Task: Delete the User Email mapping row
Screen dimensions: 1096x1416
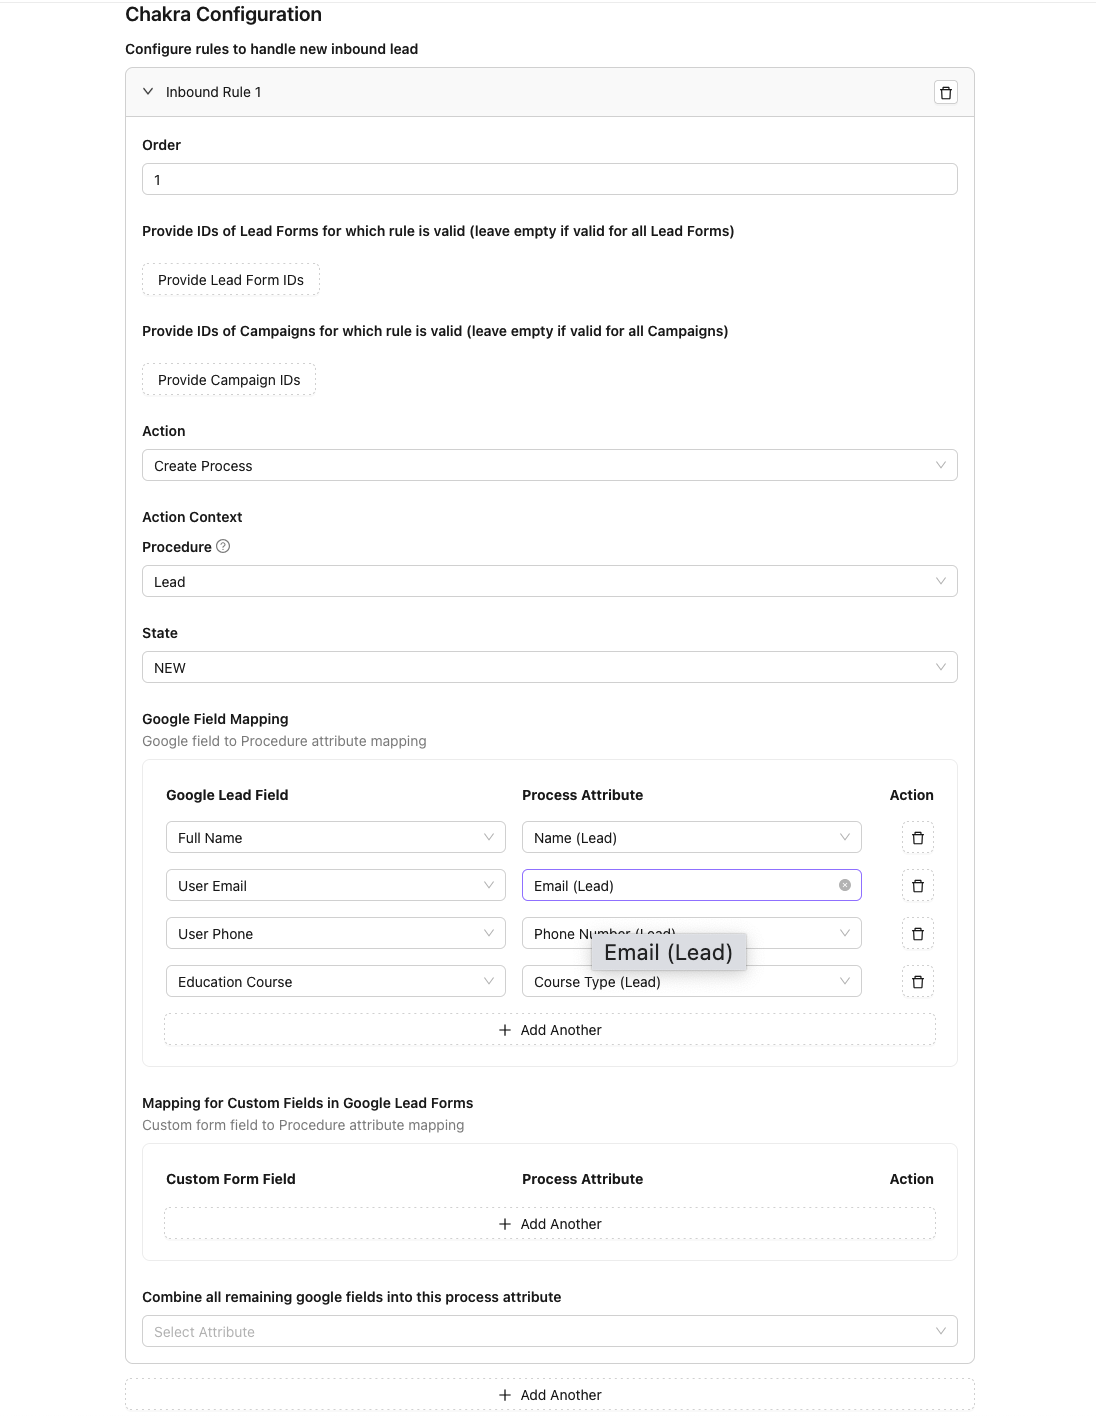Action: tap(917, 886)
